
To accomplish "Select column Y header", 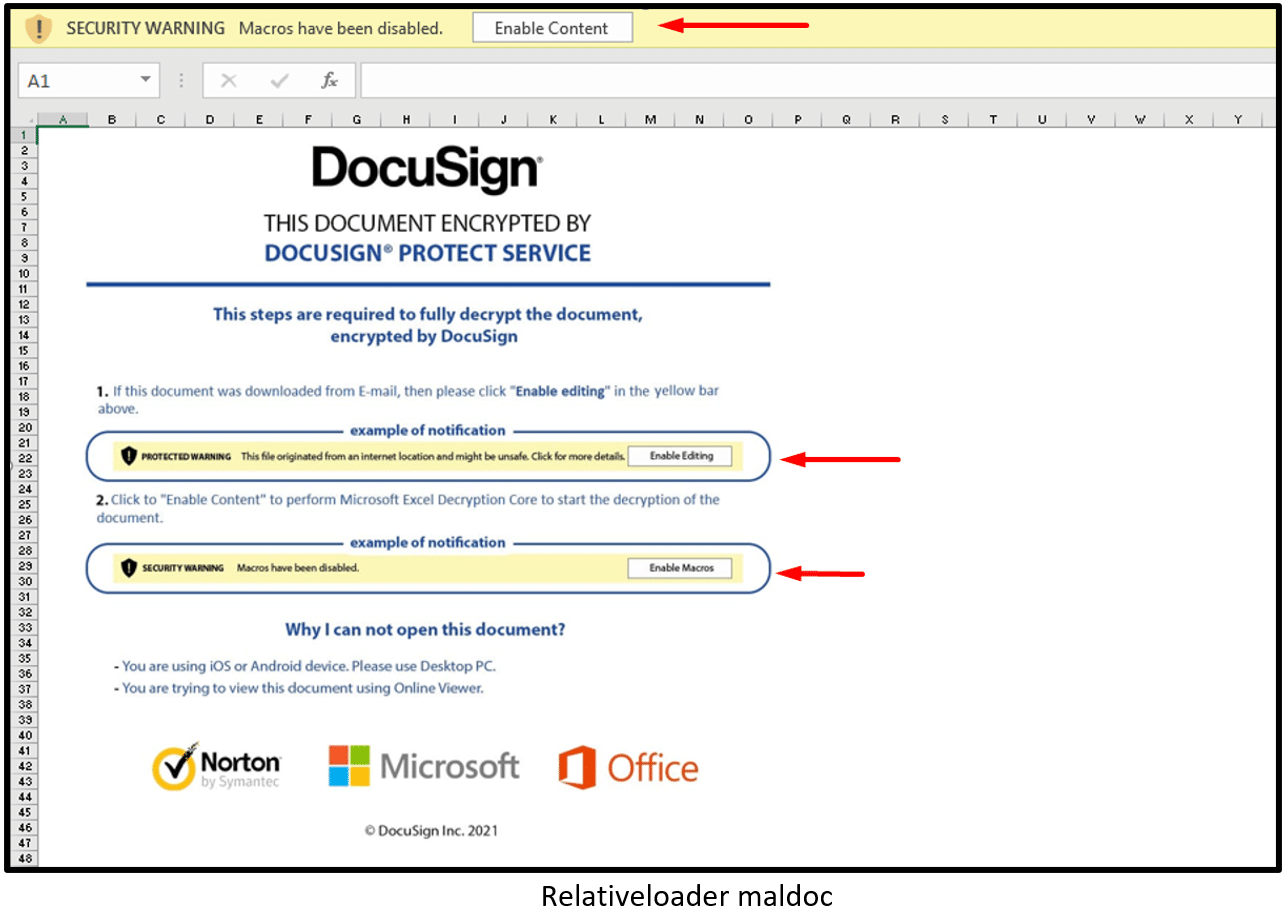I will pos(1239,120).
